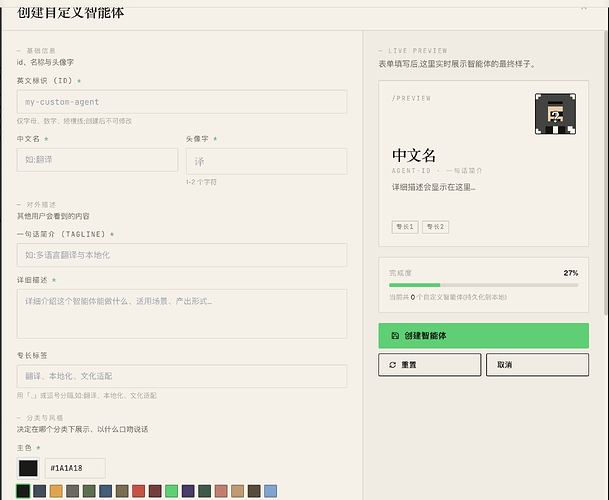Click the 重置 reset button
This screenshot has width=609, height=500.
pyautogui.click(x=430, y=365)
